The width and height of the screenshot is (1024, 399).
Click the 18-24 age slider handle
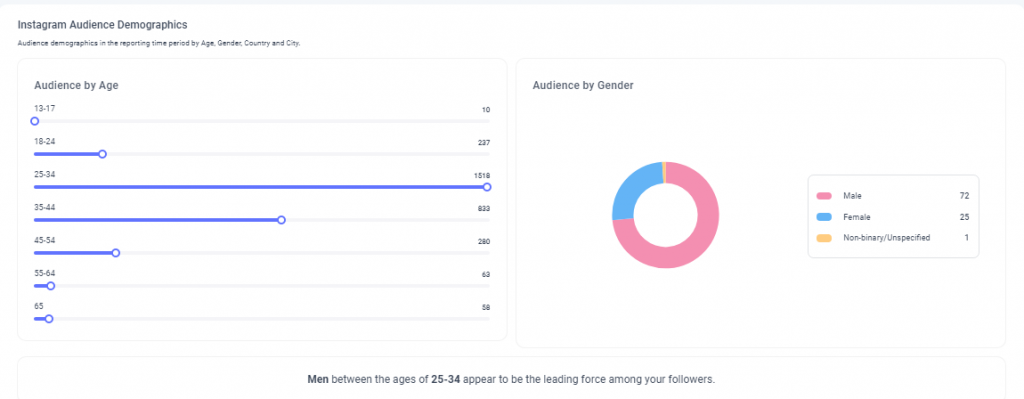(103, 154)
